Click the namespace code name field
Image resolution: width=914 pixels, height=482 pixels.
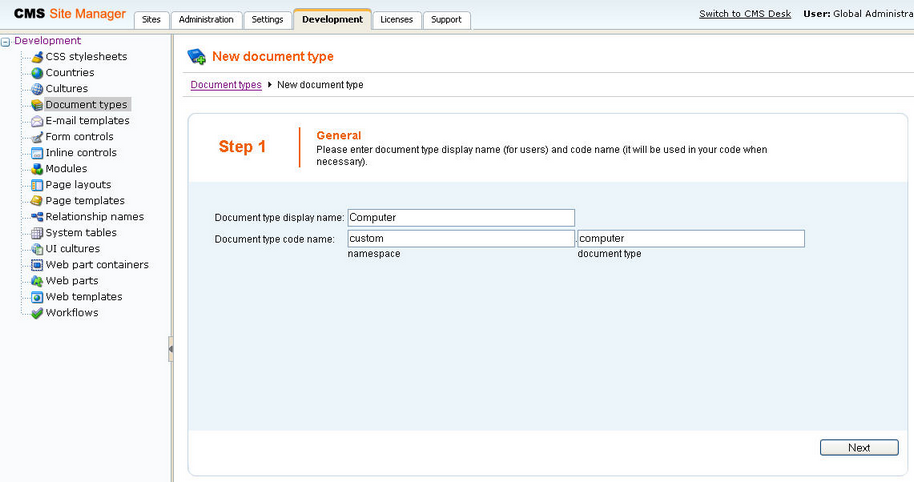click(461, 239)
